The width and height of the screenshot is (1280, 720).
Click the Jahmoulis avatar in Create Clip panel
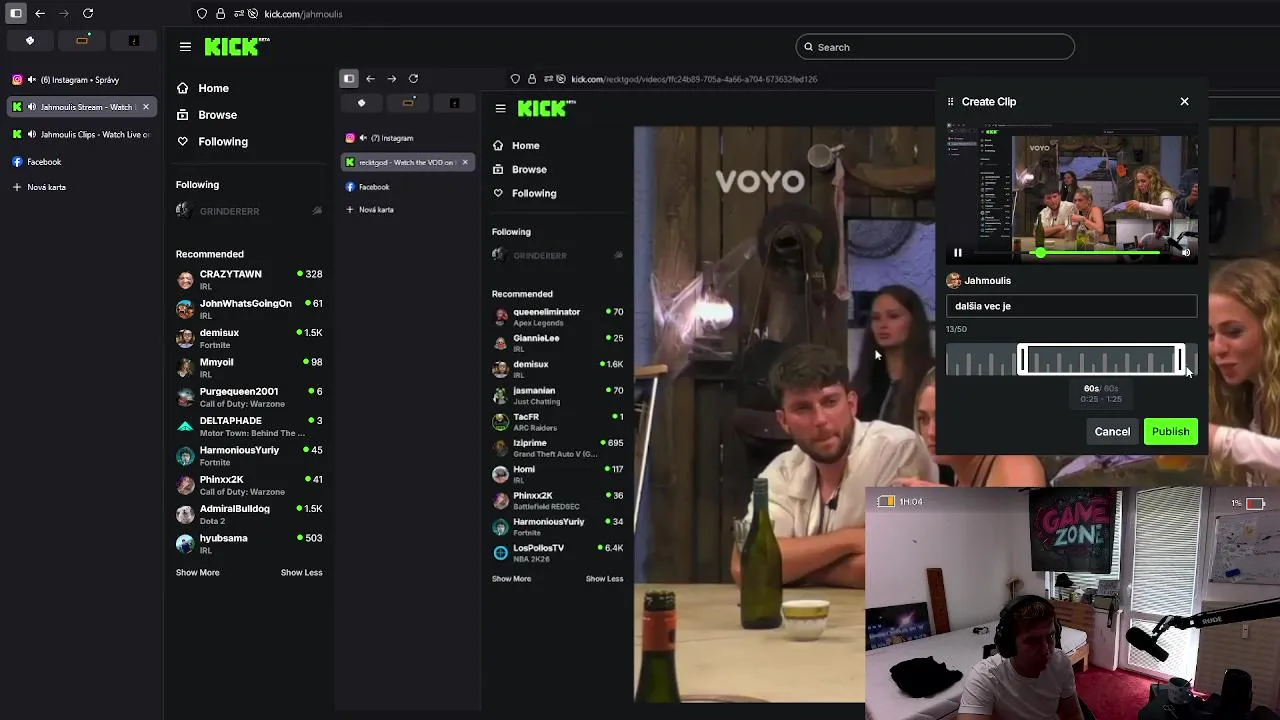pyautogui.click(x=954, y=281)
